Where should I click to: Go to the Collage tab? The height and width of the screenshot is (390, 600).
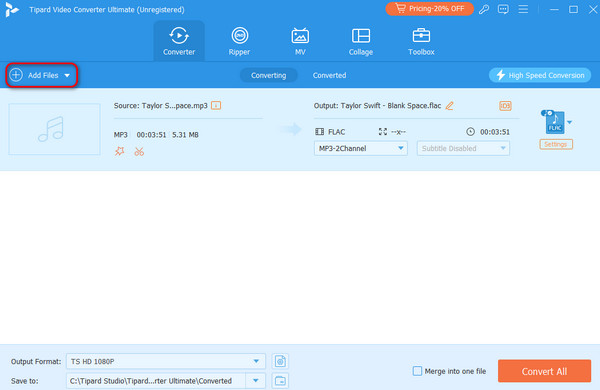point(360,41)
